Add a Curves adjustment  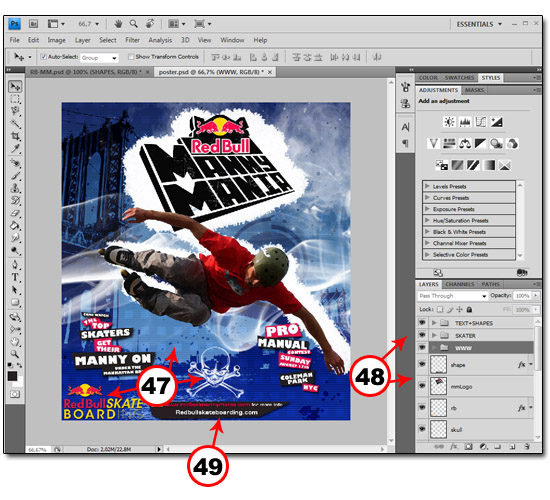coord(481,122)
